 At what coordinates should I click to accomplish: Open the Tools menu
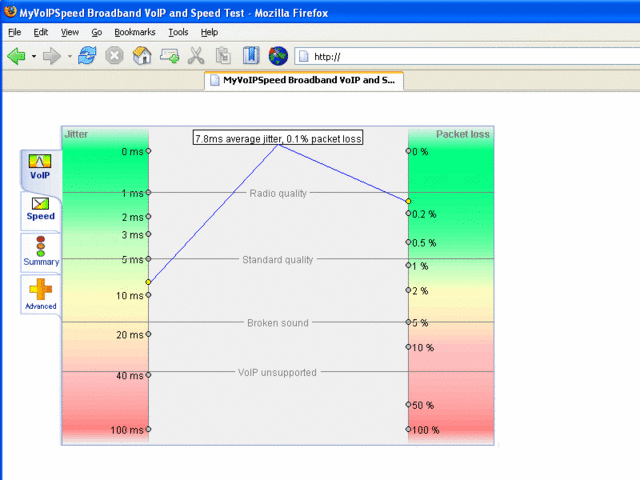(178, 32)
